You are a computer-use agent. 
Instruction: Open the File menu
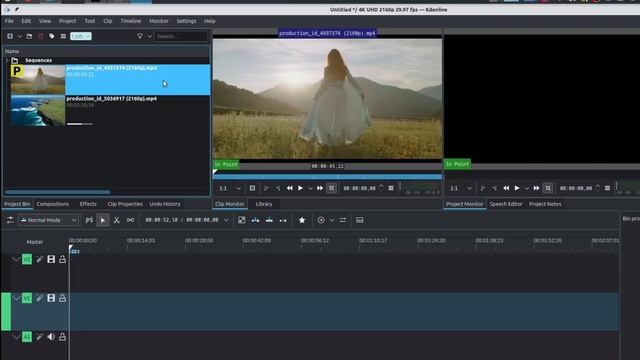(x=9, y=21)
